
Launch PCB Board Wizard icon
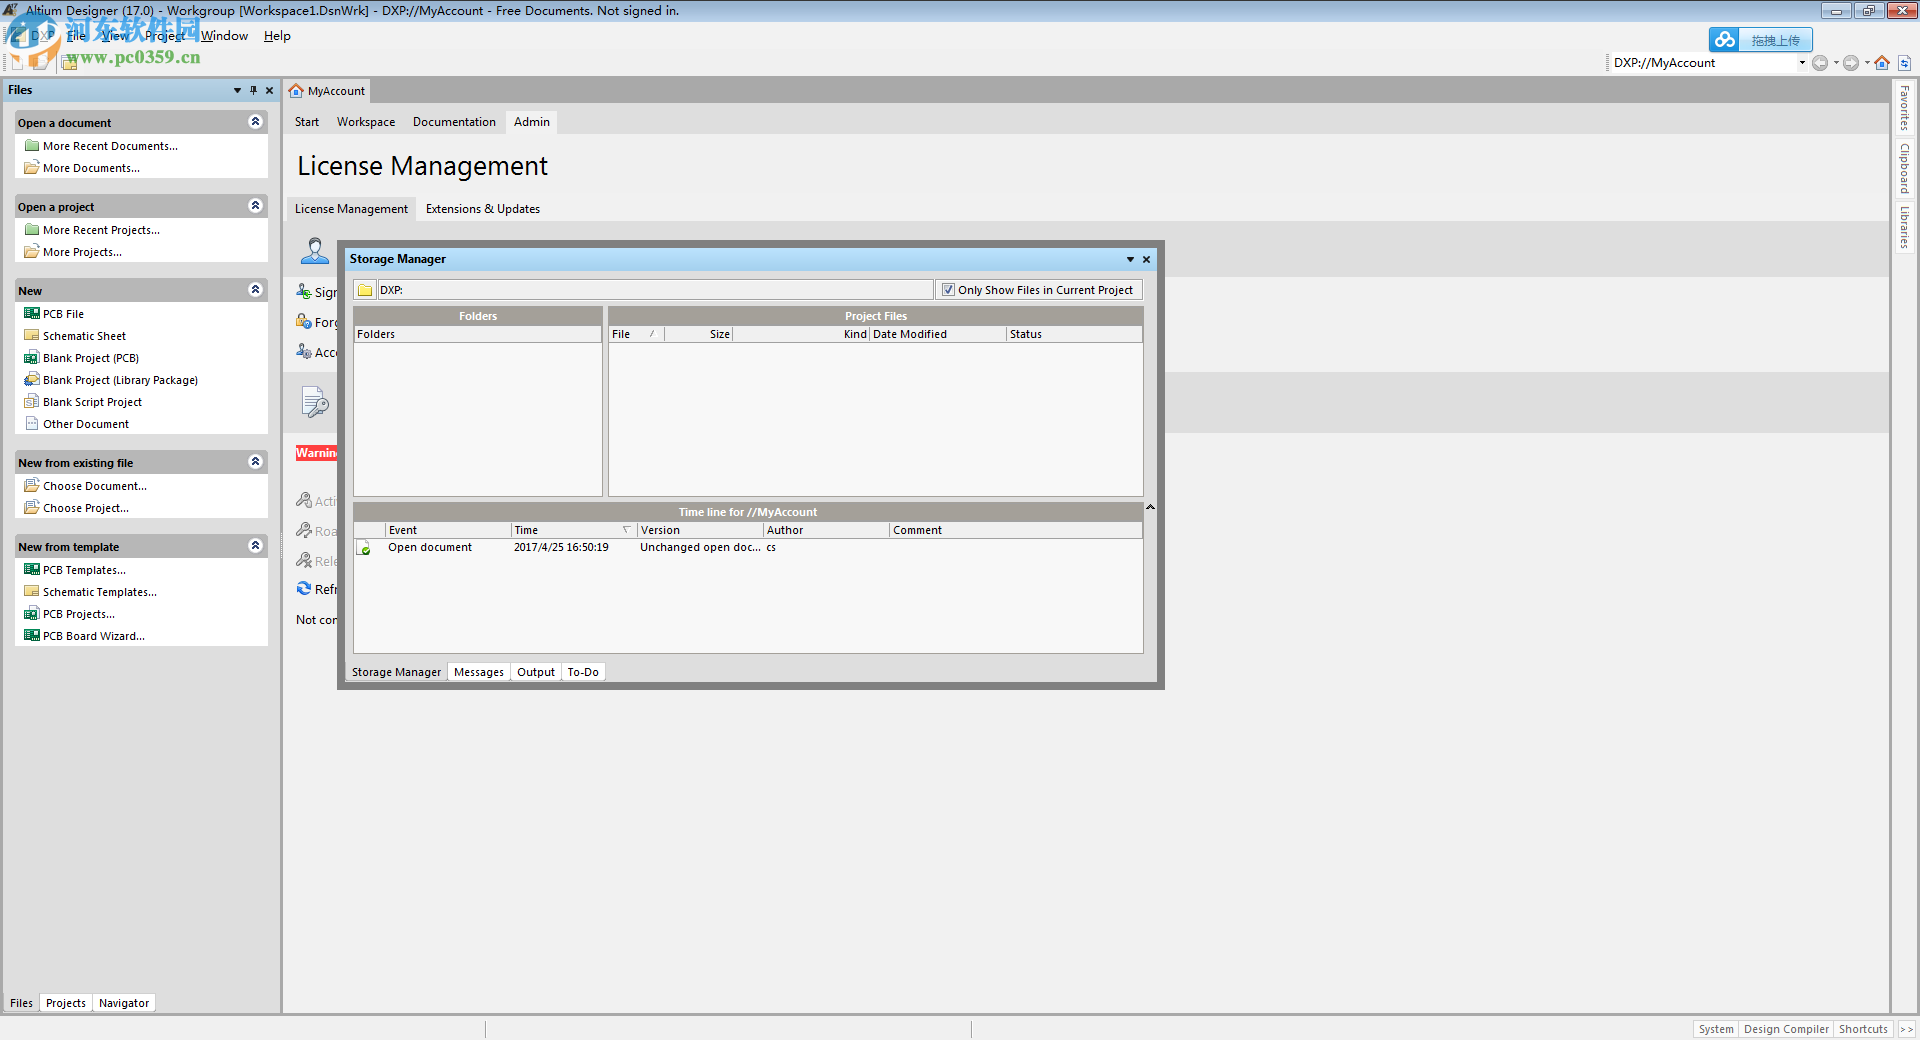click(x=32, y=636)
